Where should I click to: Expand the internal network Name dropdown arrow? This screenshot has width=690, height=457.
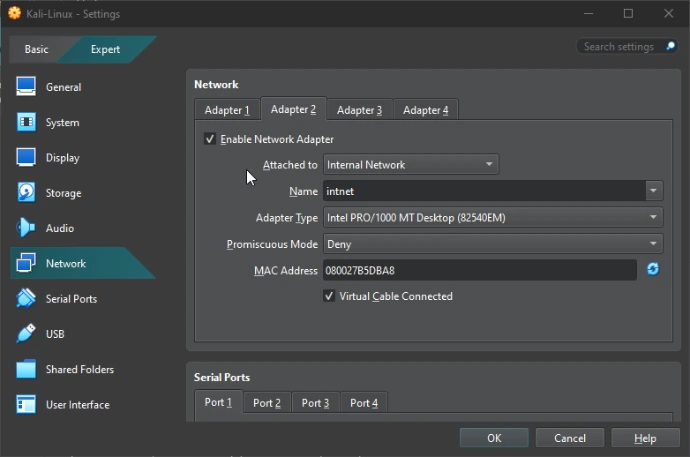(653, 191)
